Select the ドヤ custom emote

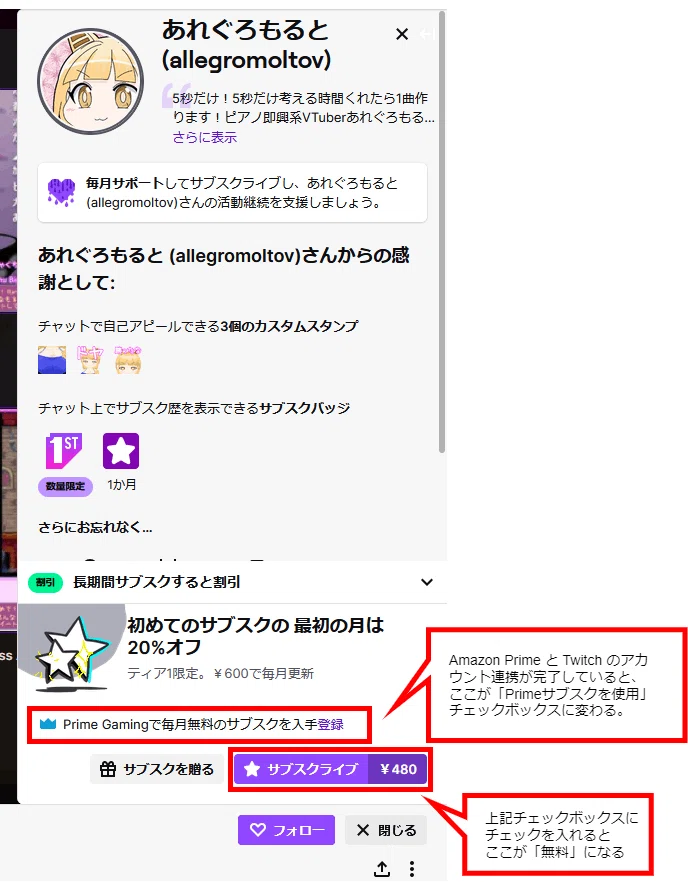pos(90,360)
